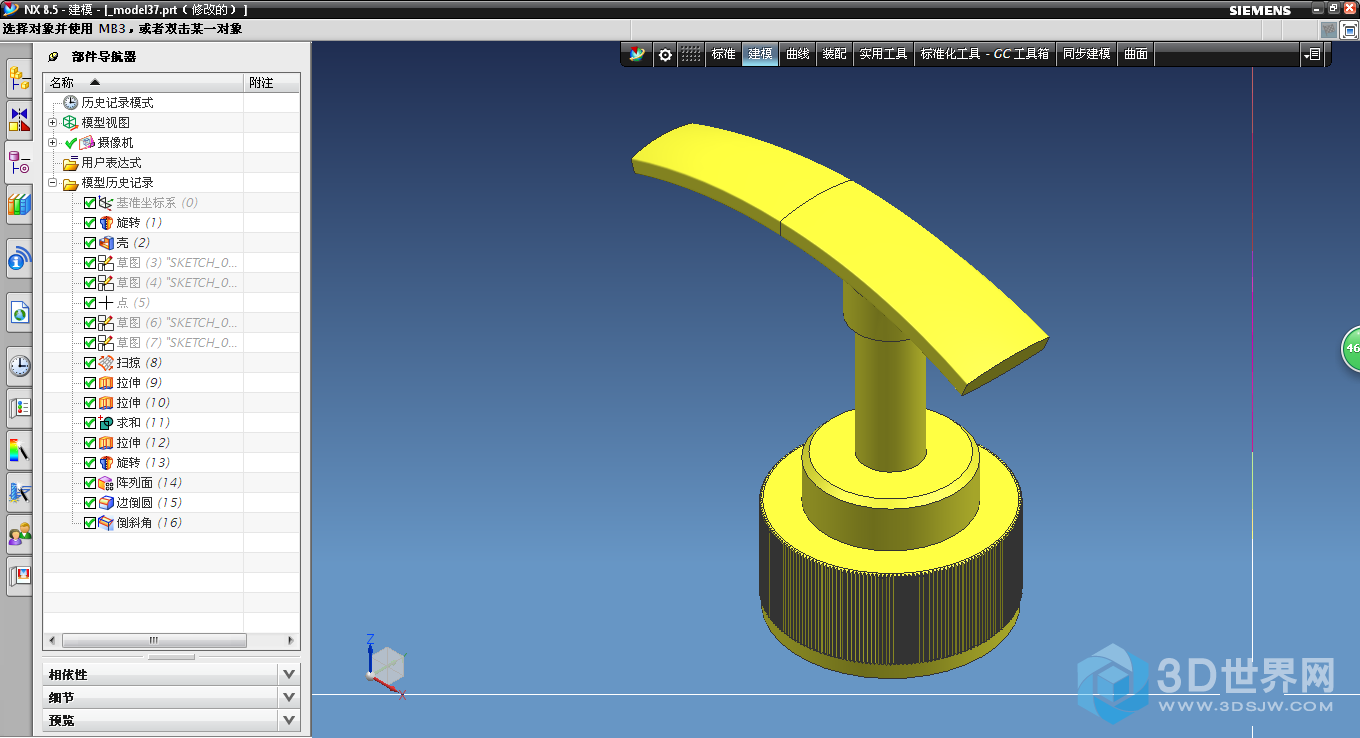Open the Assembly Navigator sidebar tab
Viewport: 1360px width, 738px height.
coord(19,76)
